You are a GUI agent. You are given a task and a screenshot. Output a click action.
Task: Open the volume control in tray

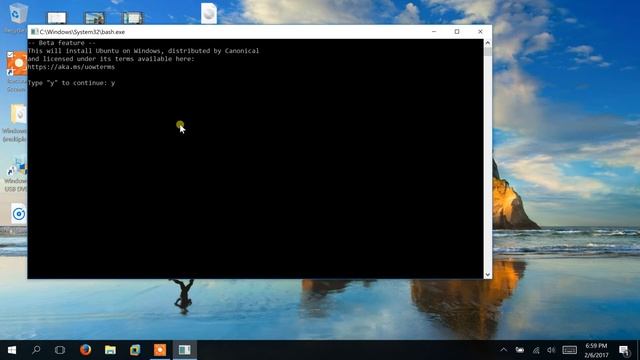pos(551,350)
